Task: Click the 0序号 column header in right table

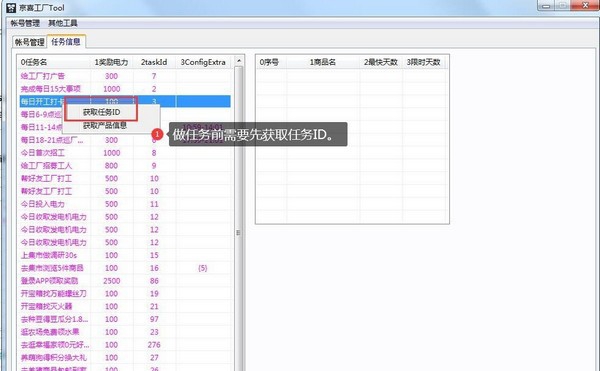Action: coord(271,62)
